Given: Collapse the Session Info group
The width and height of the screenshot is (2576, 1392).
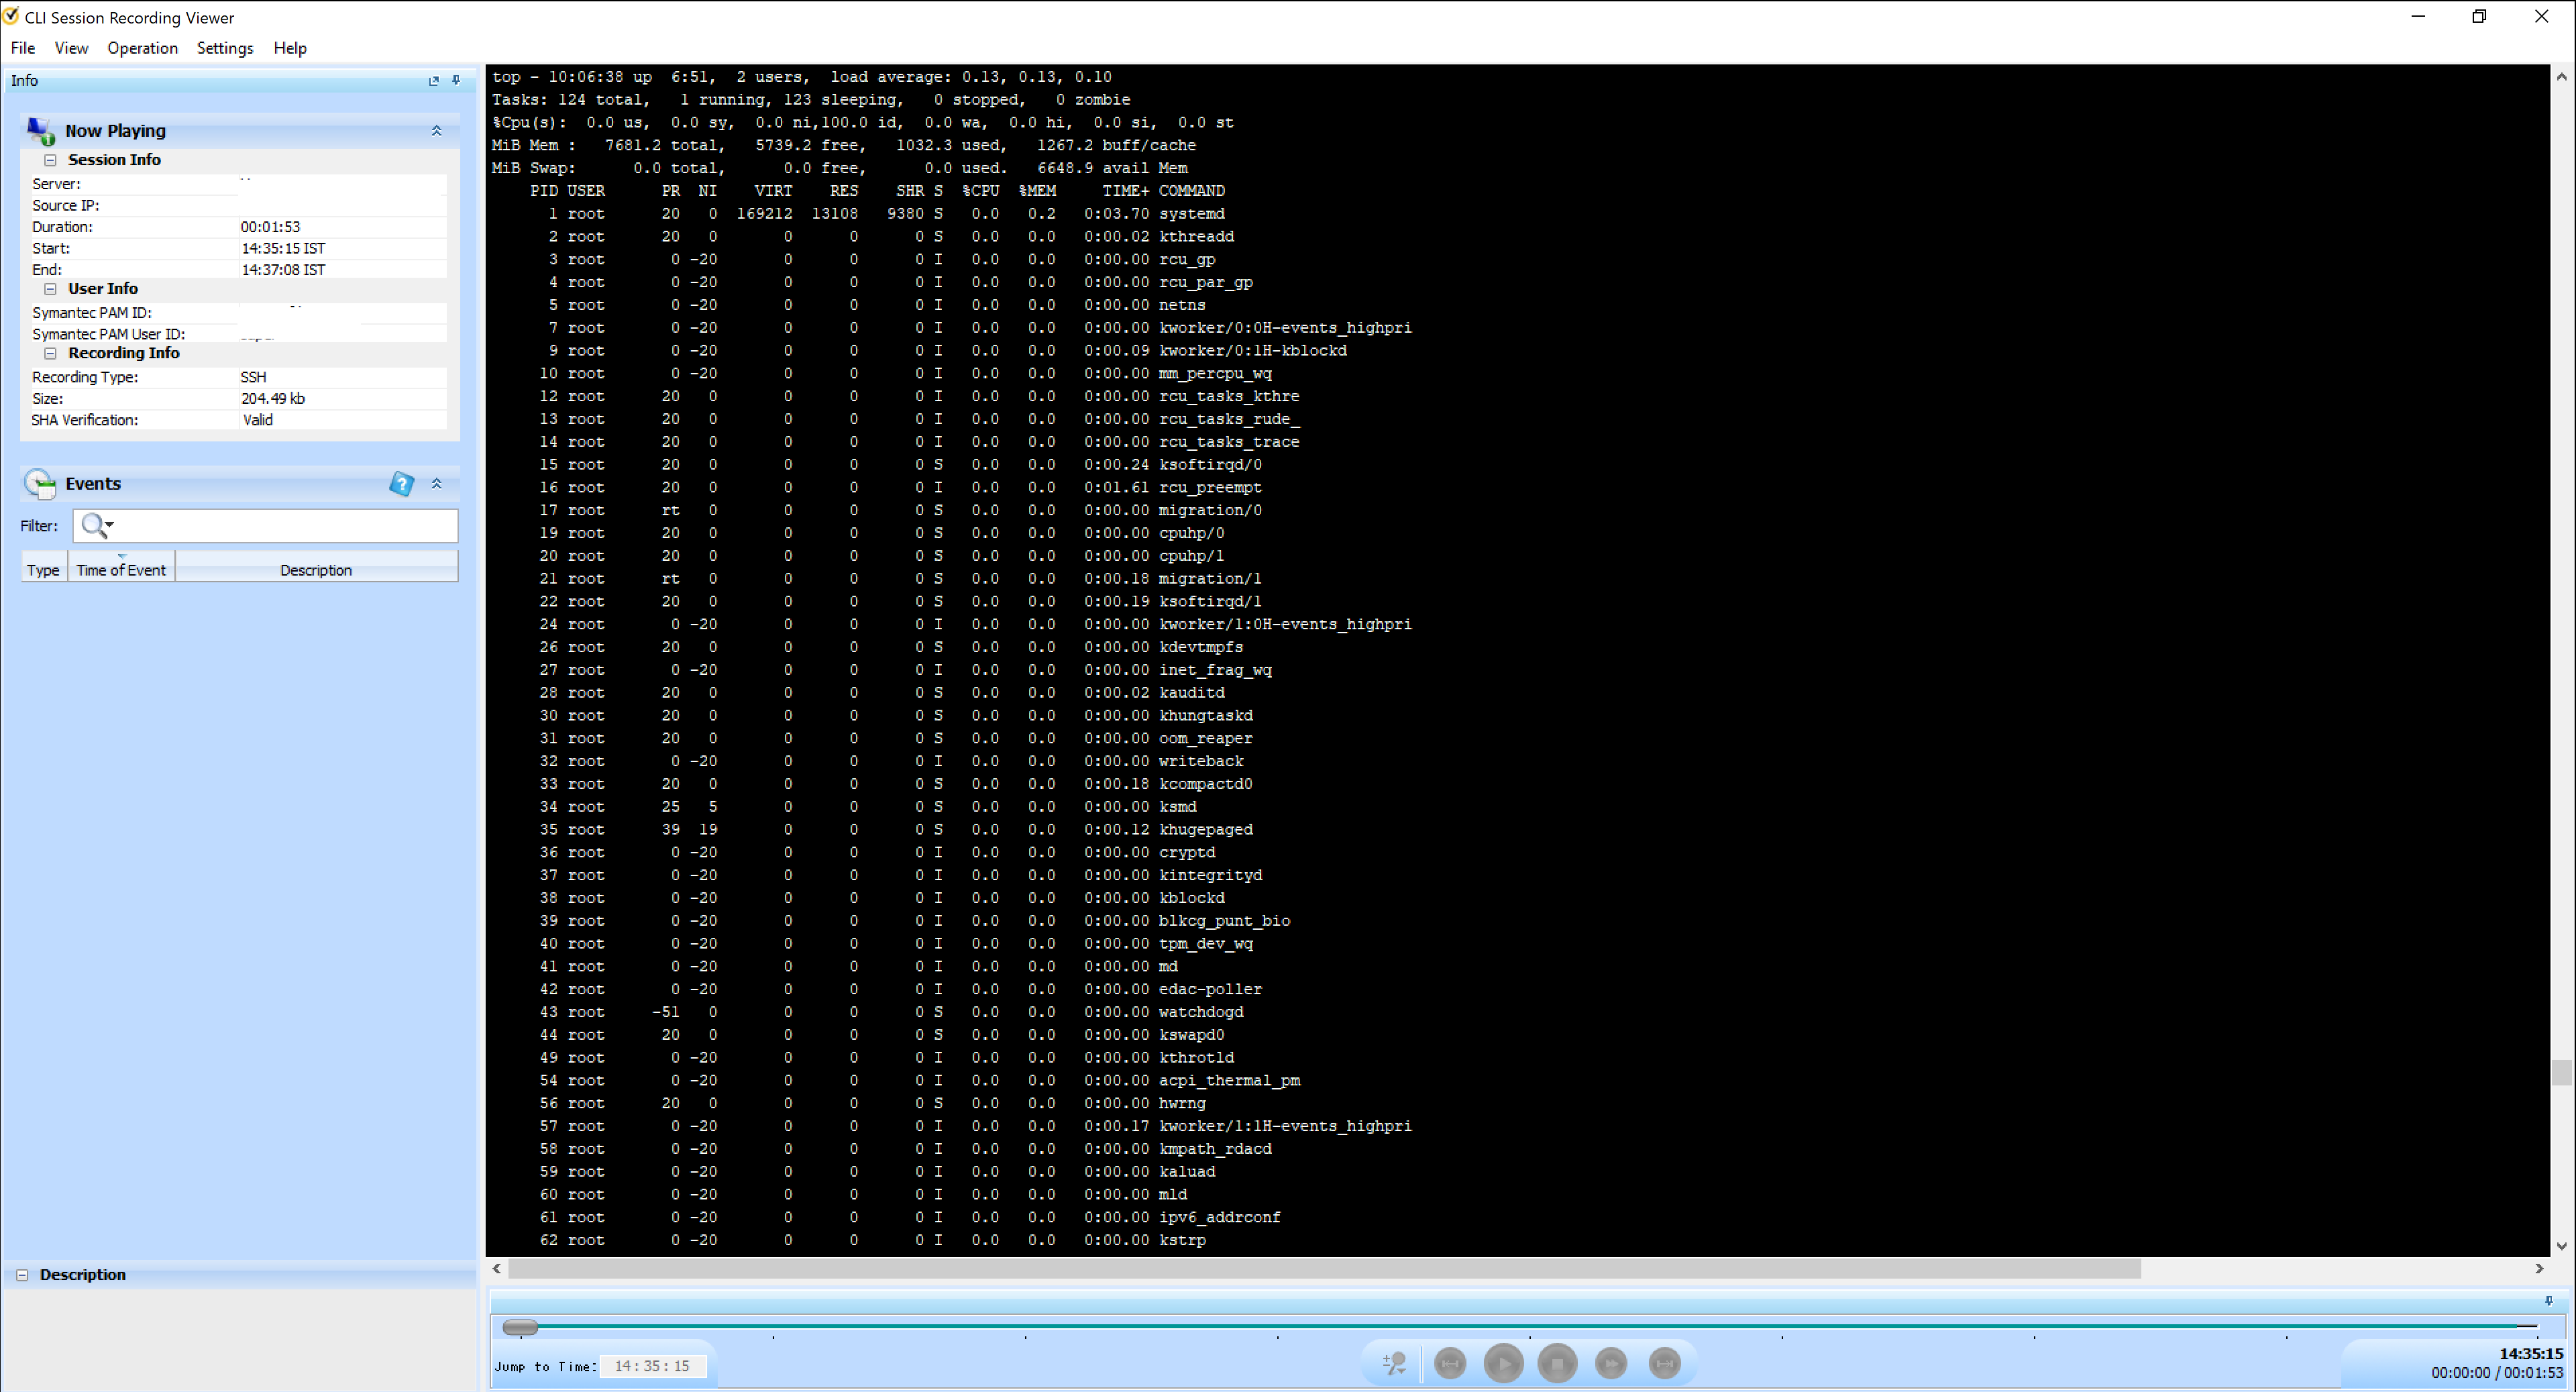Looking at the screenshot, I should click(50, 160).
